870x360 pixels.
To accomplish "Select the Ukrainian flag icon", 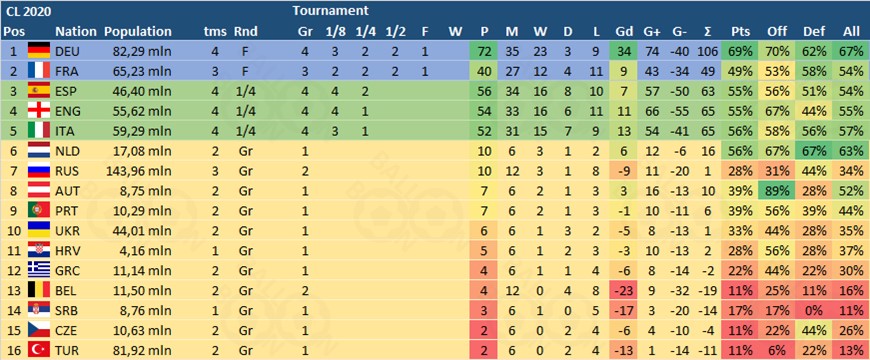I will point(39,230).
